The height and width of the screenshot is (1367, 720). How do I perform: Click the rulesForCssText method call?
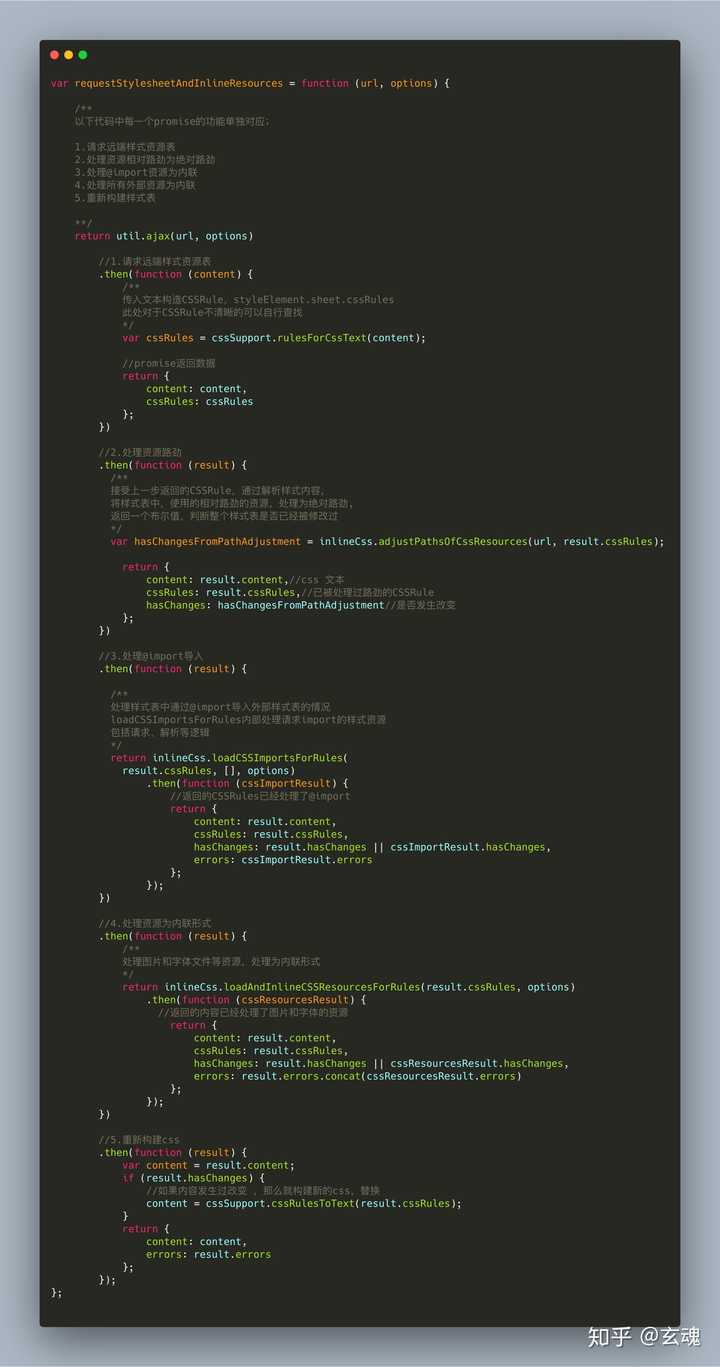(317, 338)
